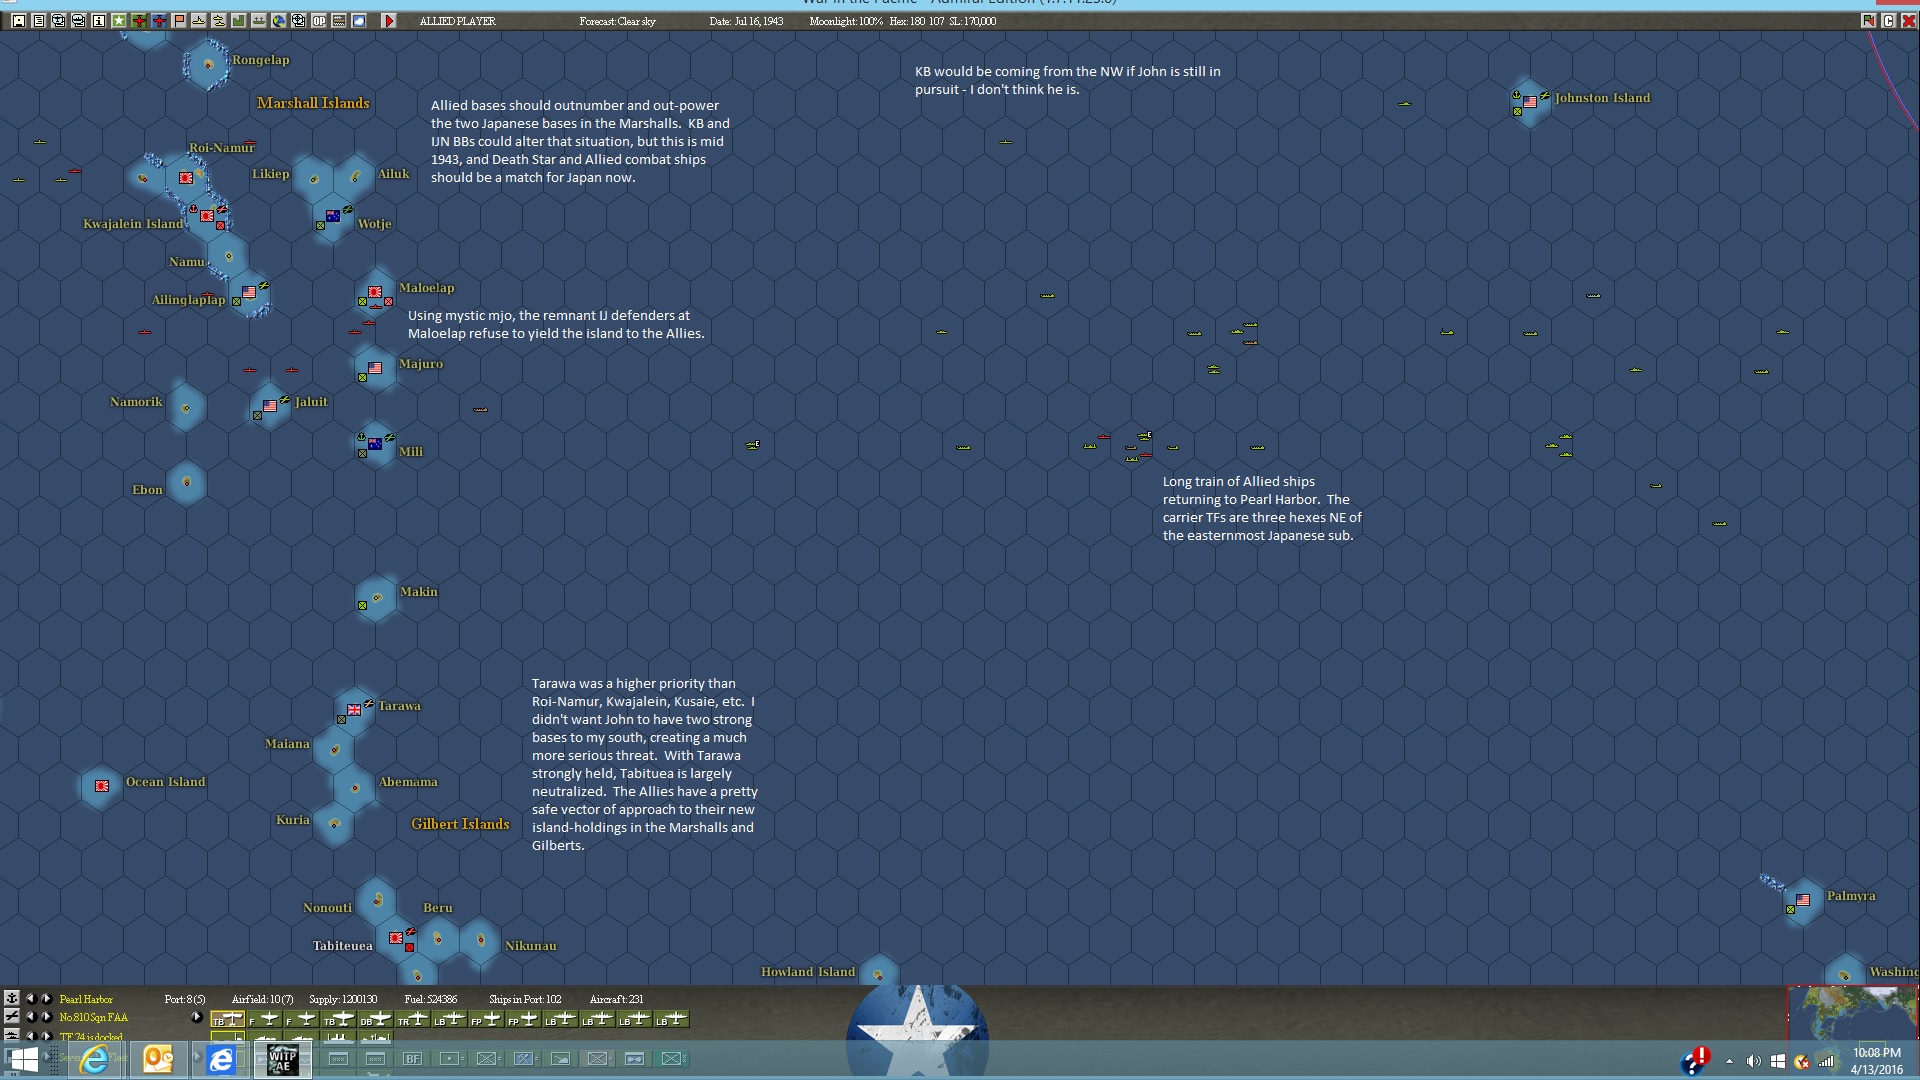Select the US flag base at Johnston Island

(1530, 101)
